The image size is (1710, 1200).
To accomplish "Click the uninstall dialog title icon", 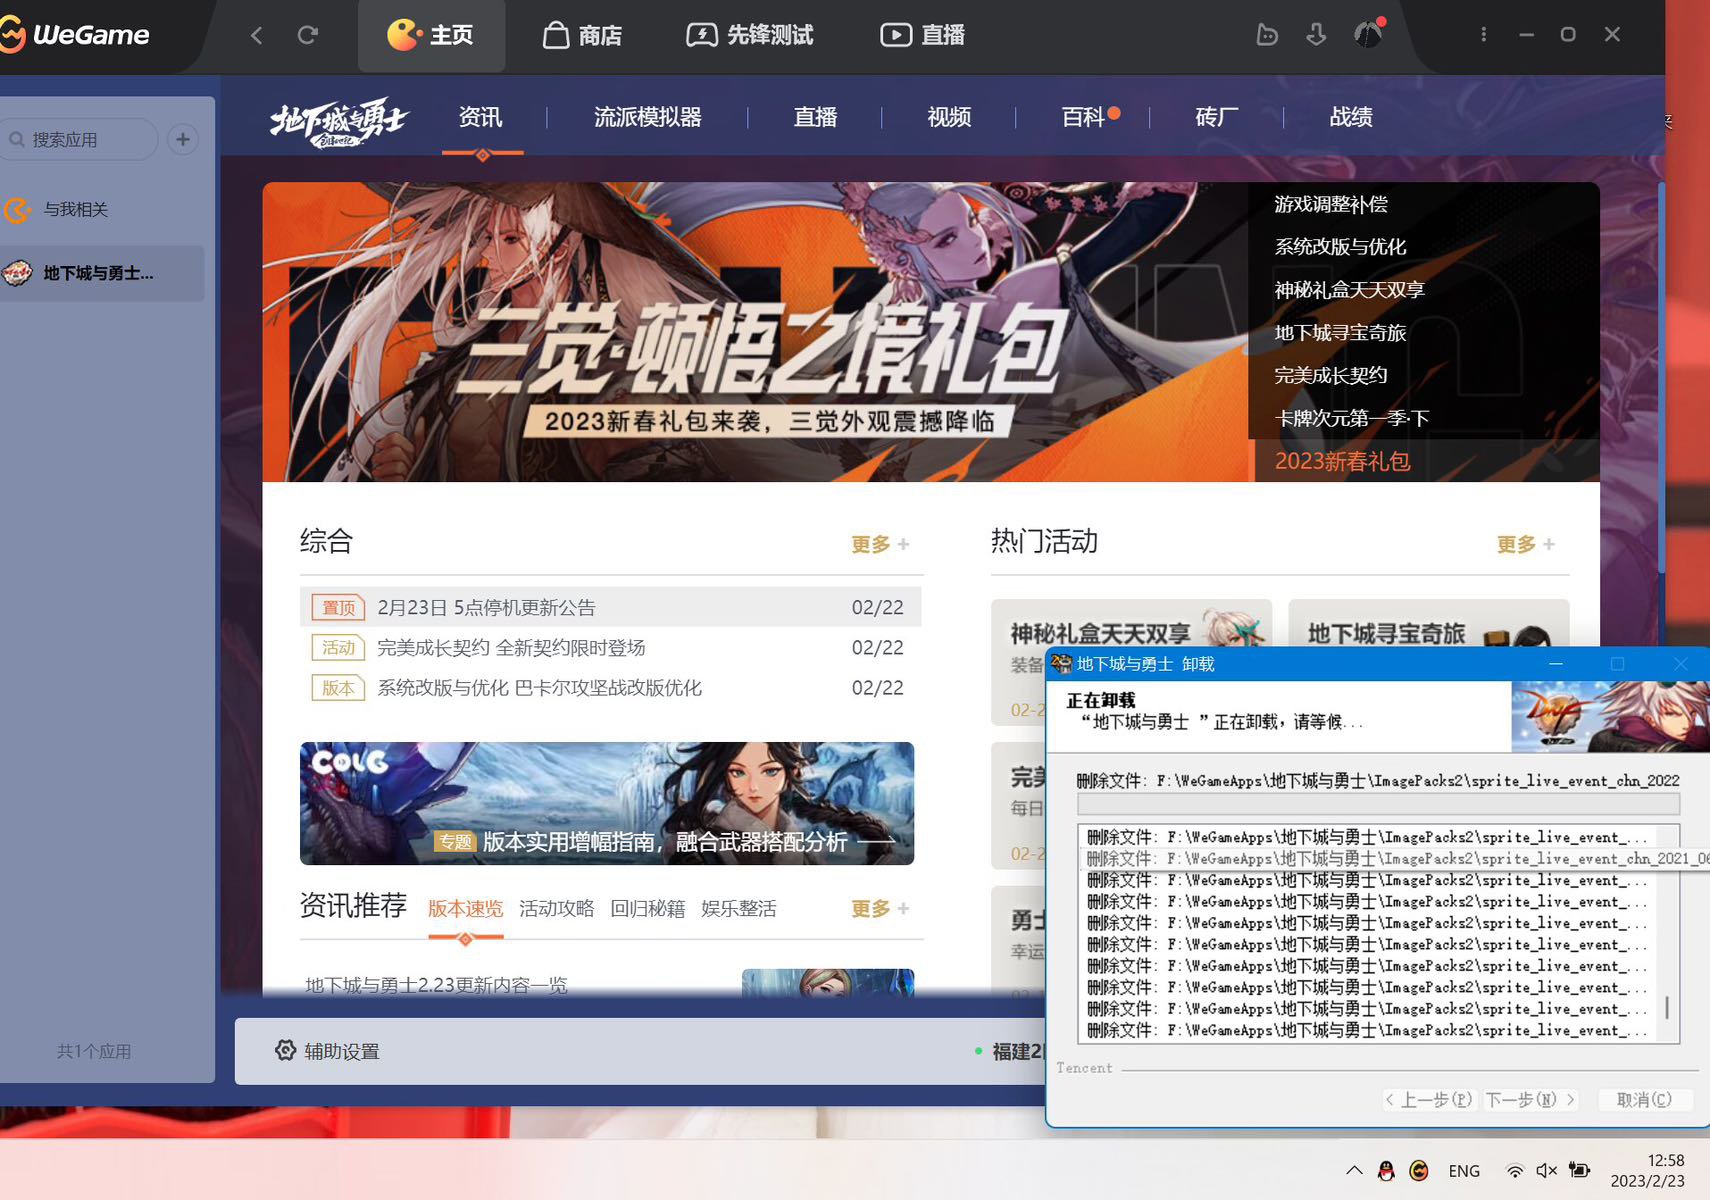I will click(x=1061, y=664).
